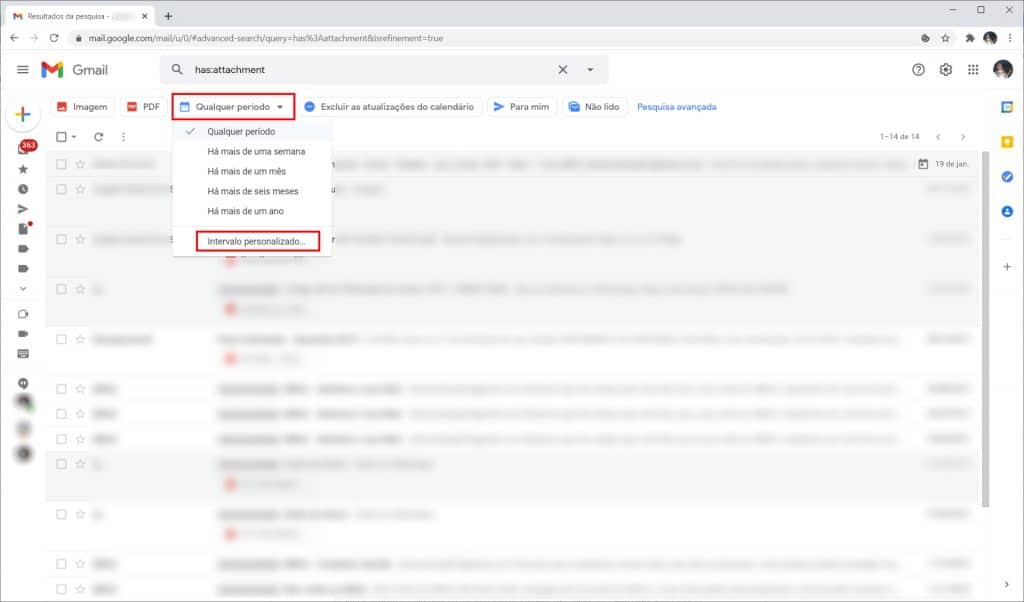Open the keyboard icon in Meet section
Screen dimensions: 1024x602
click(23, 354)
